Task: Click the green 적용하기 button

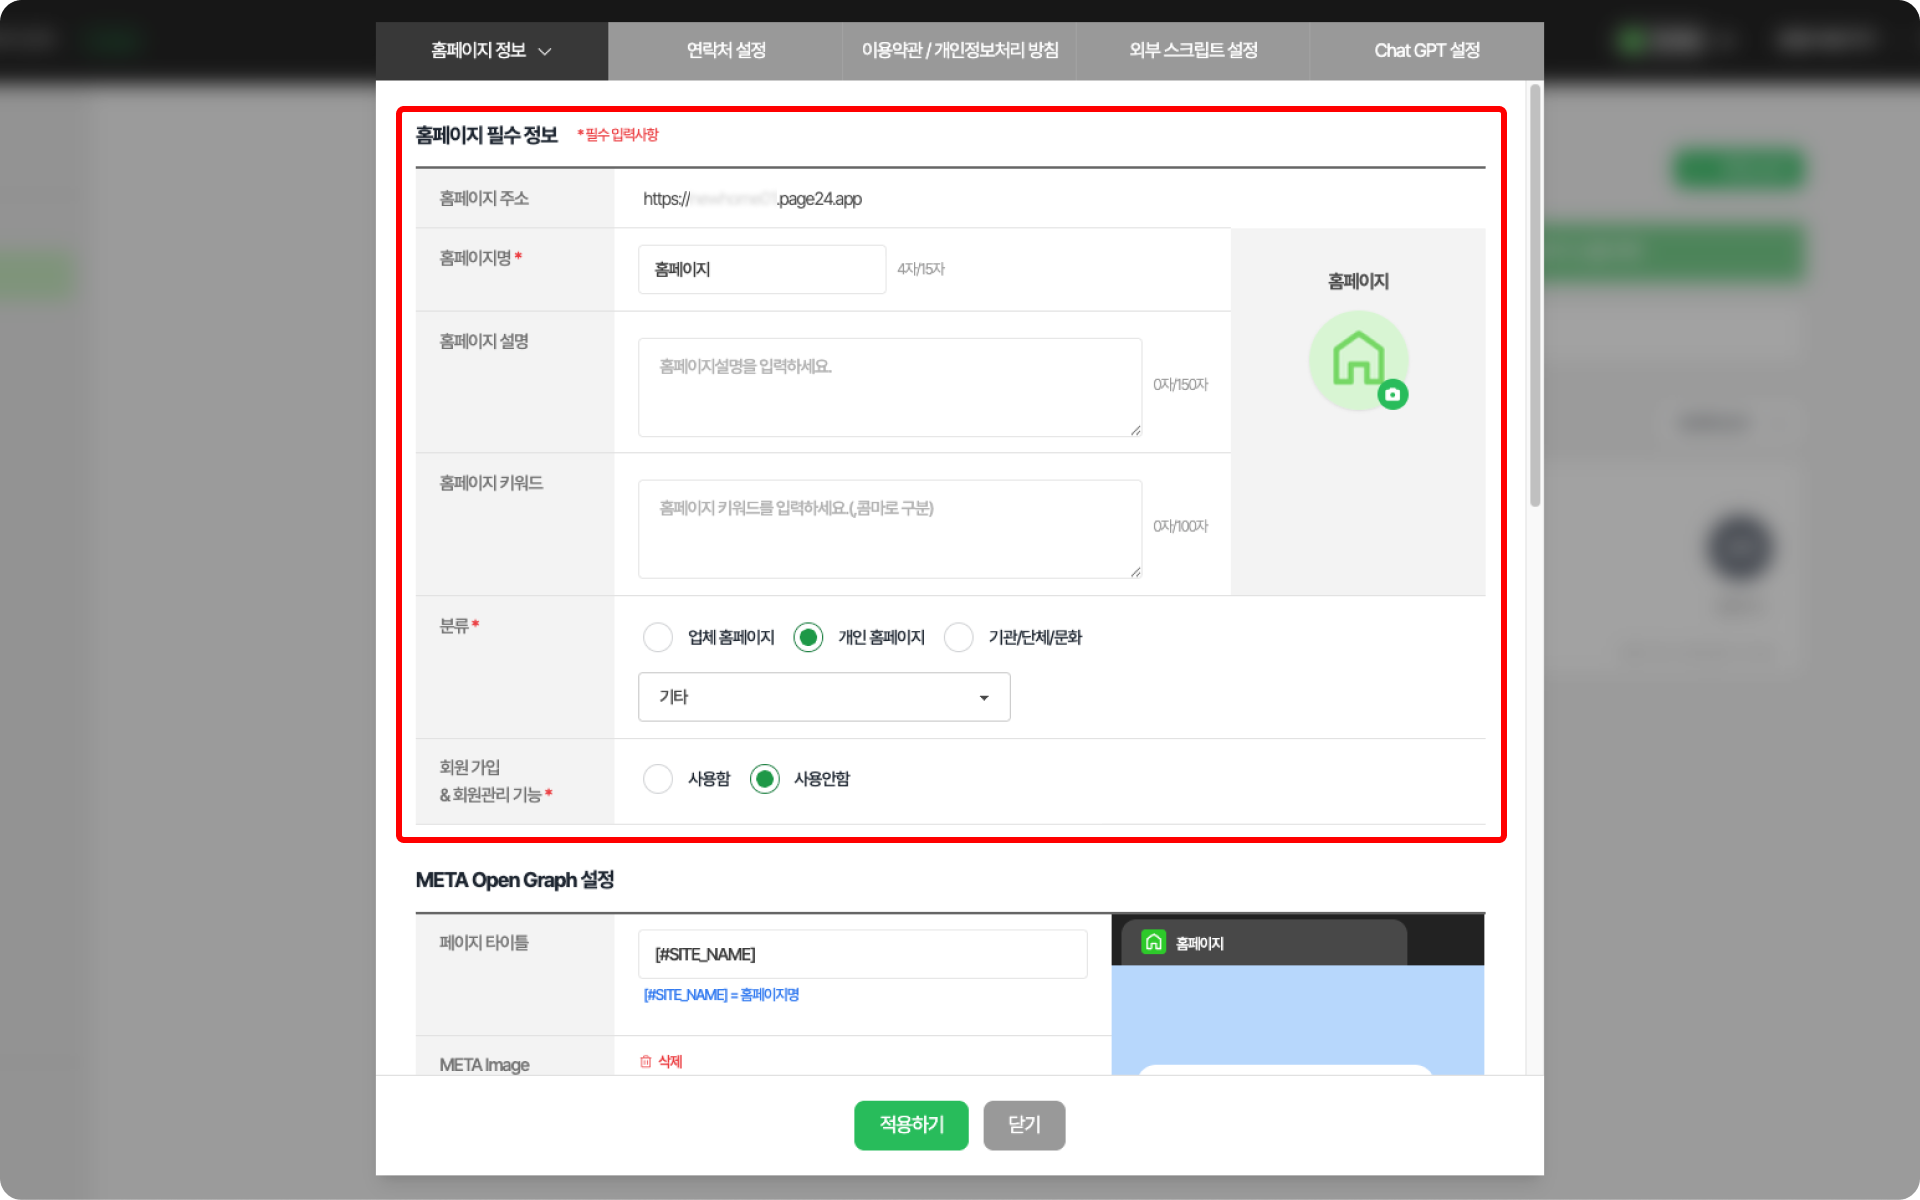Action: [x=911, y=1125]
